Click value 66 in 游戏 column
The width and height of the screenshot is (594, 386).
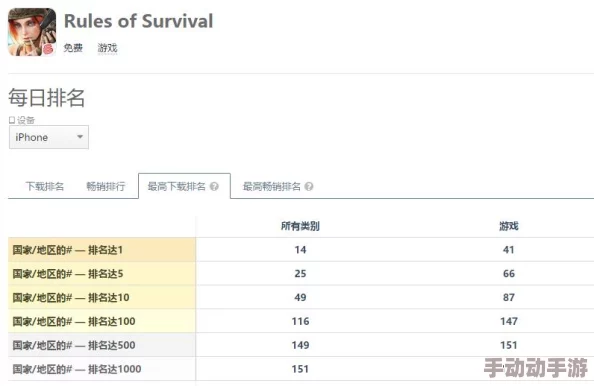click(x=509, y=273)
